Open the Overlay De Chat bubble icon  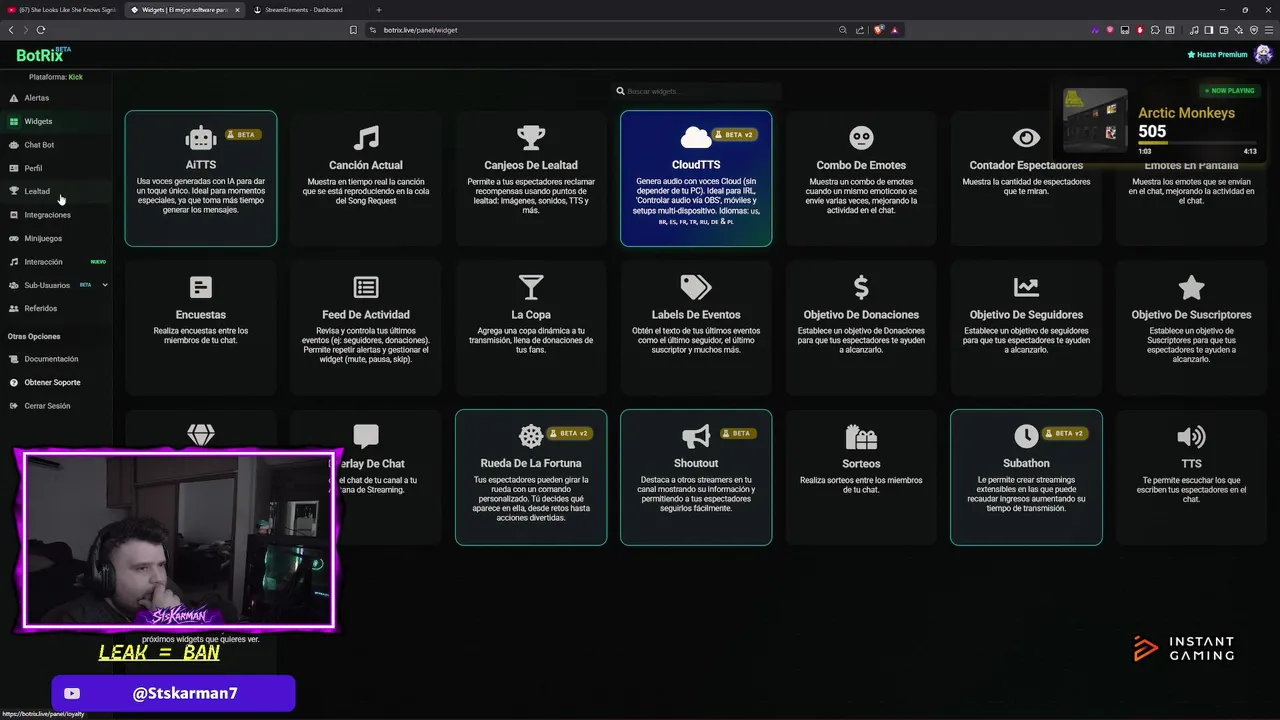[366, 436]
